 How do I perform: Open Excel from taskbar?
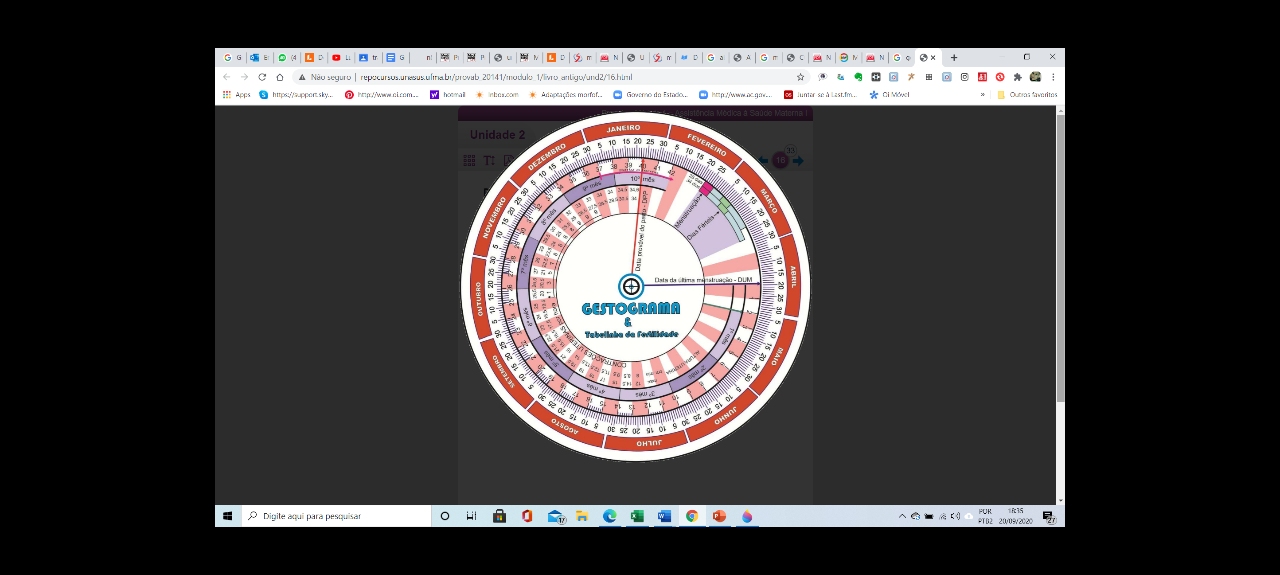(x=637, y=516)
